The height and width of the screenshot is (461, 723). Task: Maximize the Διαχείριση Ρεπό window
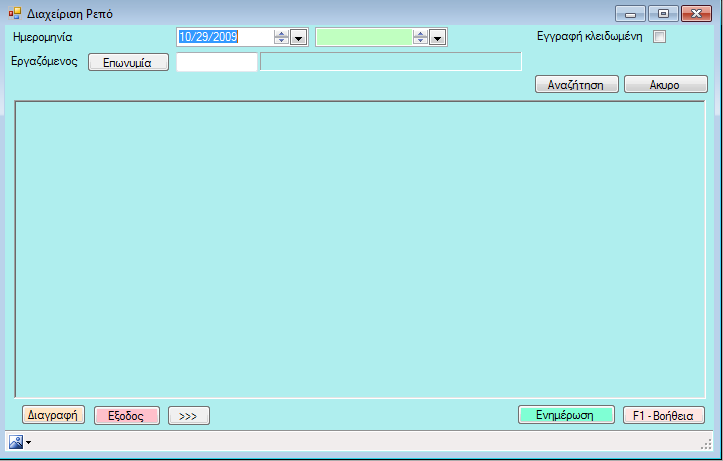663,14
